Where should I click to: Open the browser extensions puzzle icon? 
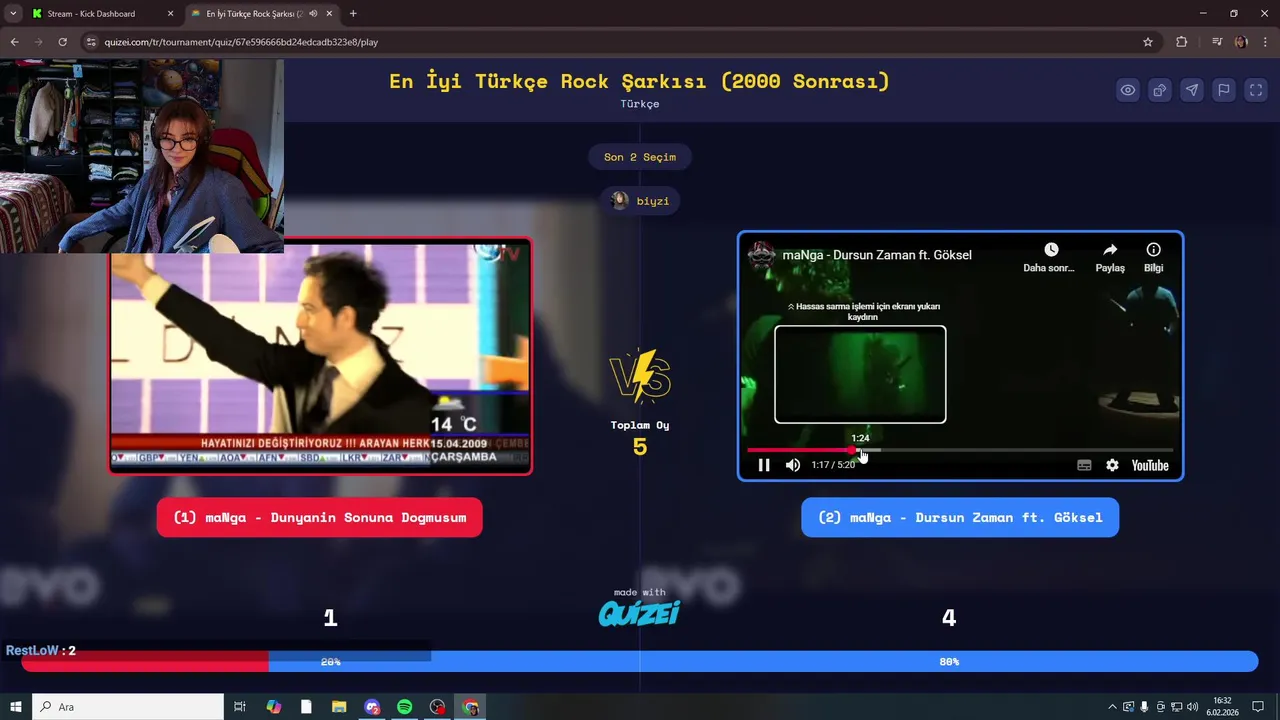(x=1182, y=42)
